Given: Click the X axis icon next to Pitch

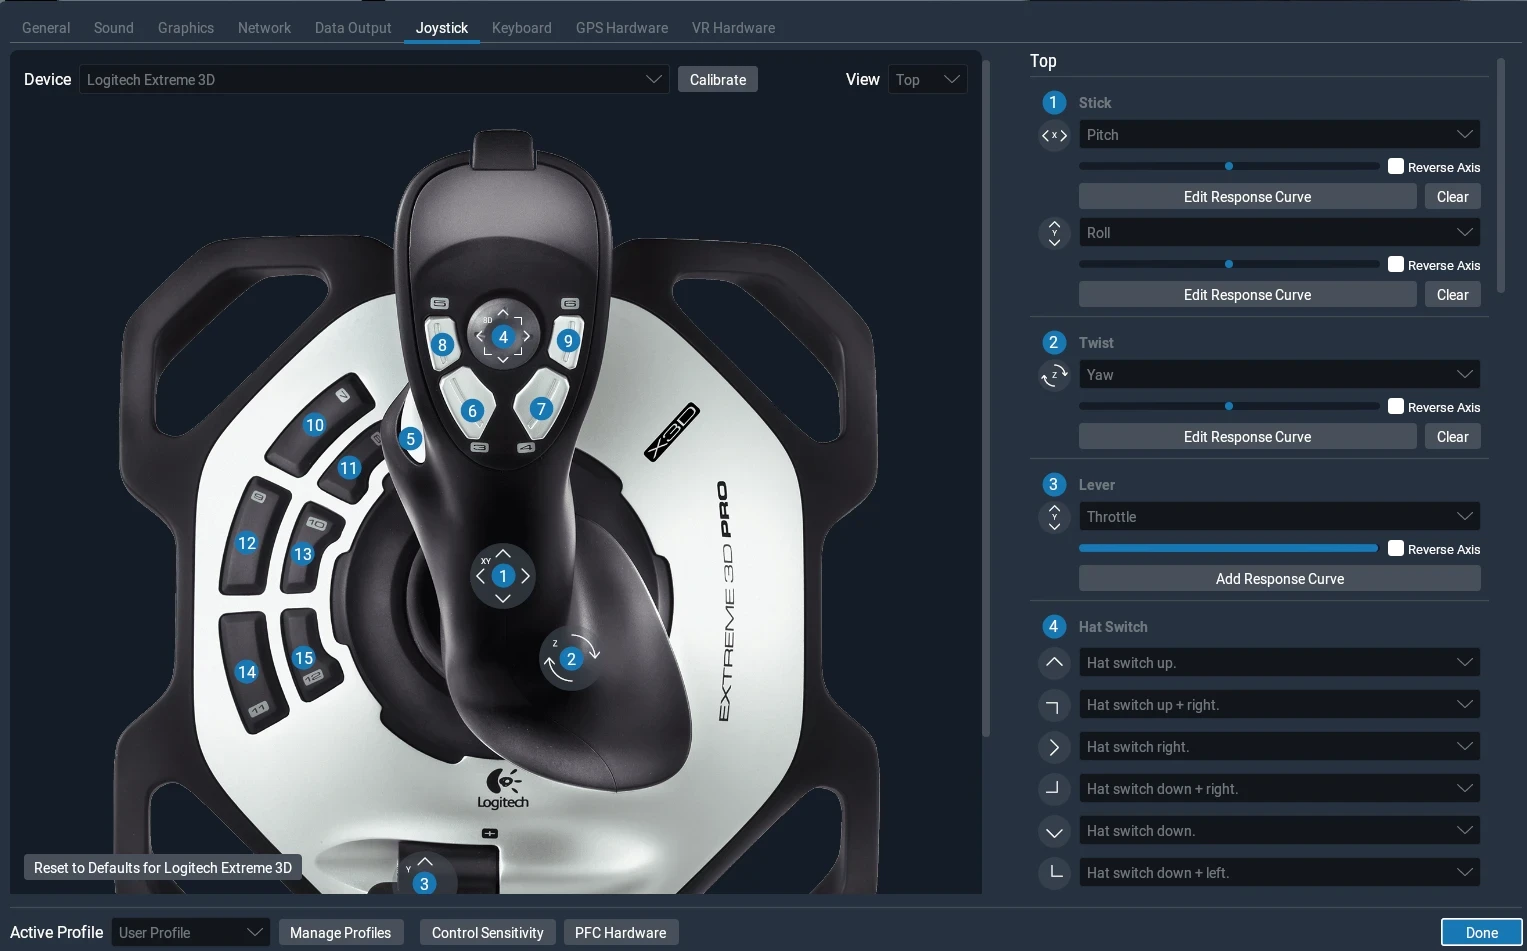Looking at the screenshot, I should coord(1054,135).
